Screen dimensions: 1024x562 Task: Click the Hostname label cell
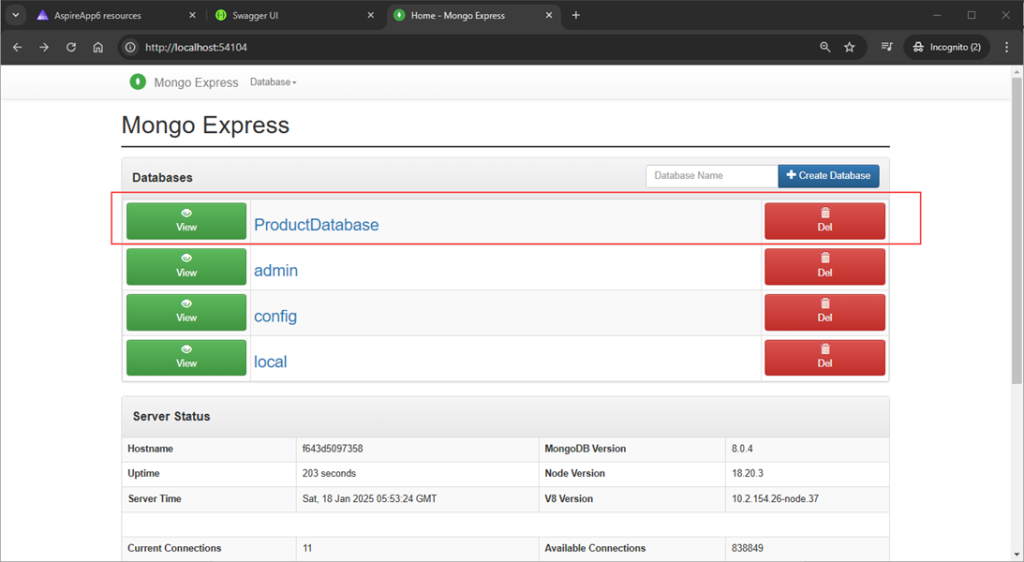pyautogui.click(x=209, y=448)
